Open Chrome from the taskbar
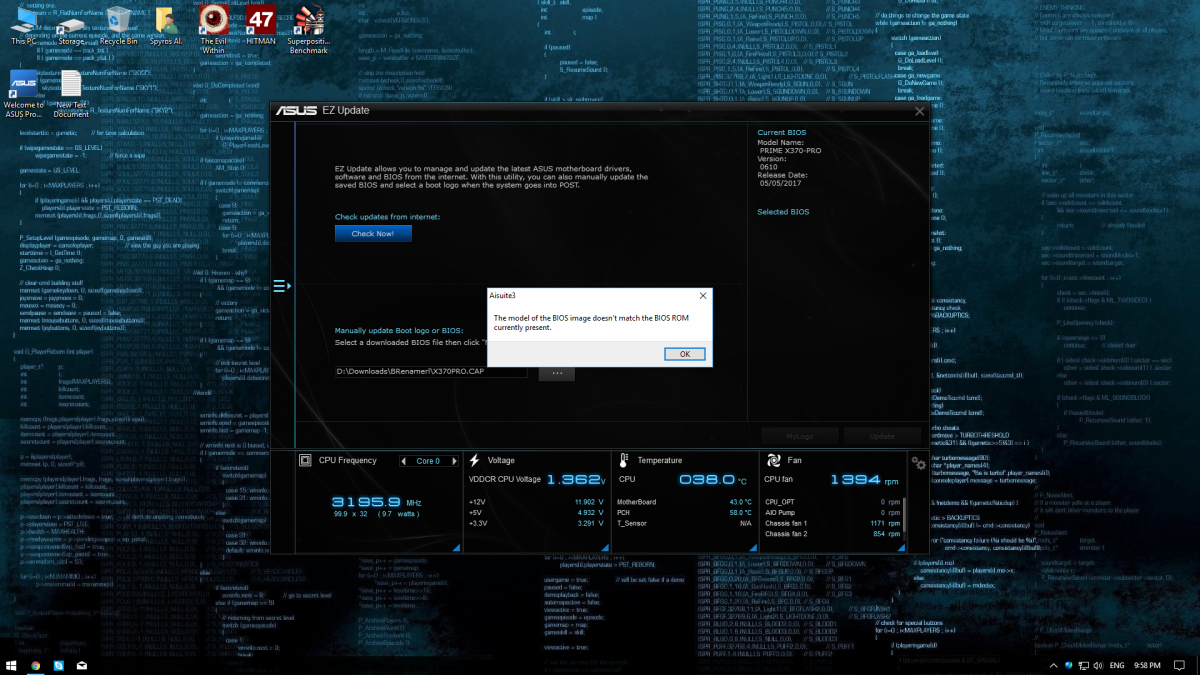Image resolution: width=1200 pixels, height=675 pixels. pyautogui.click(x=36, y=665)
